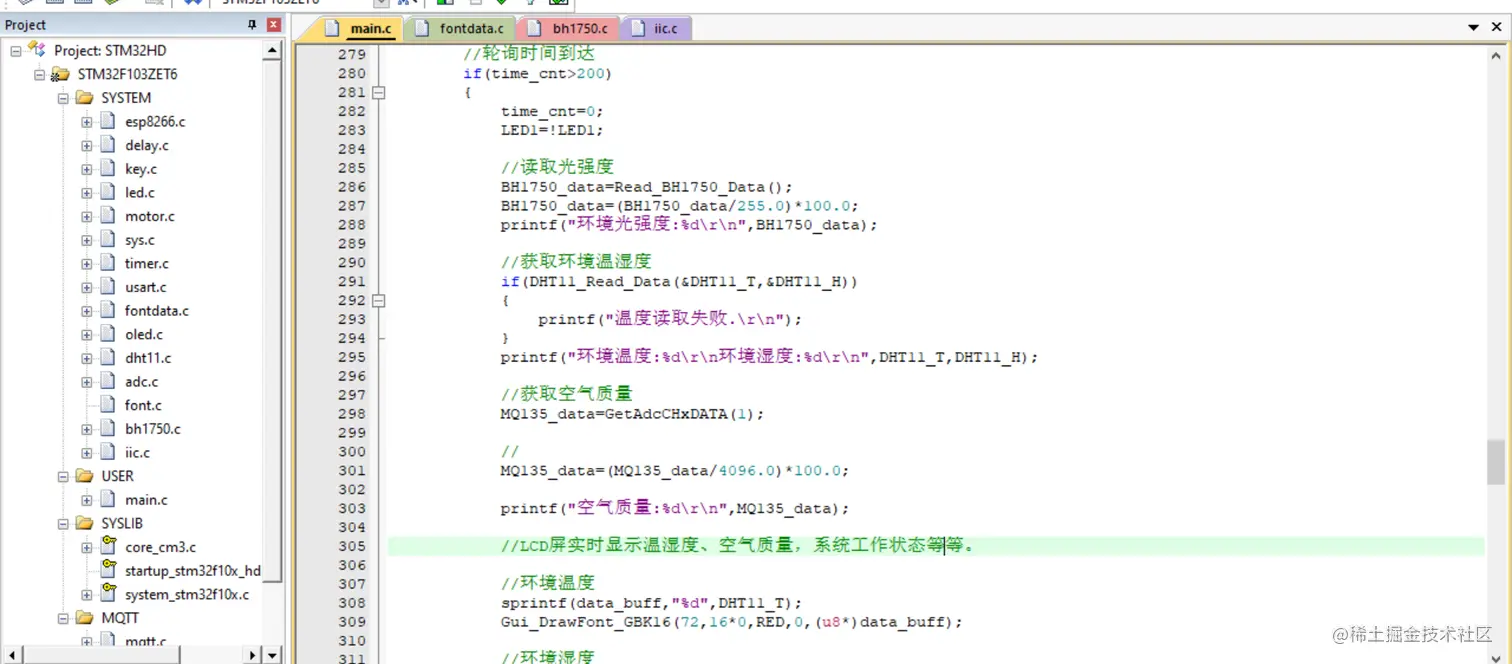Screen dimensions: 1512x664
Task: Open Manage Run-Time Environment
Action: pyautogui.click(x=502, y=4)
